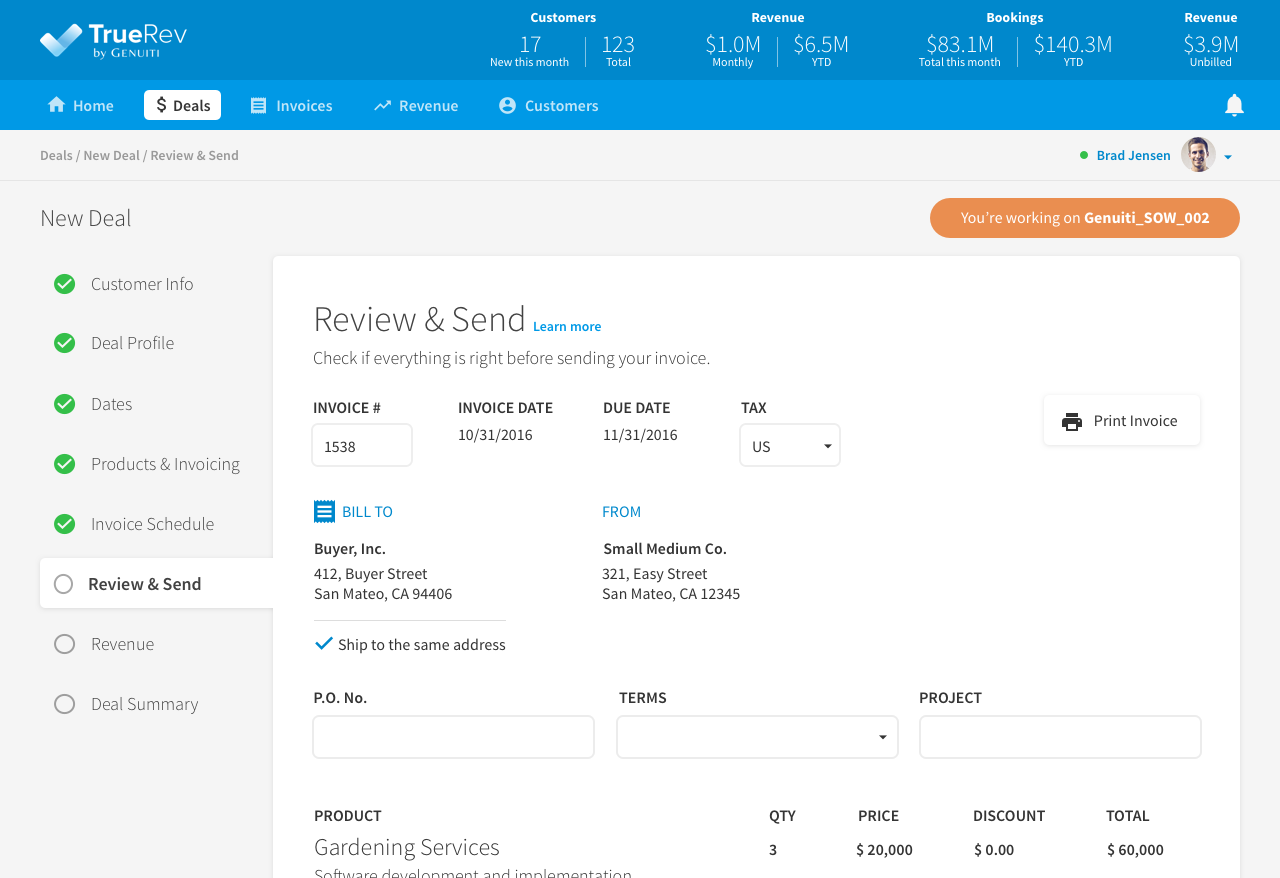Click the Brad Jensen name link
The width and height of the screenshot is (1280, 878).
point(1133,155)
